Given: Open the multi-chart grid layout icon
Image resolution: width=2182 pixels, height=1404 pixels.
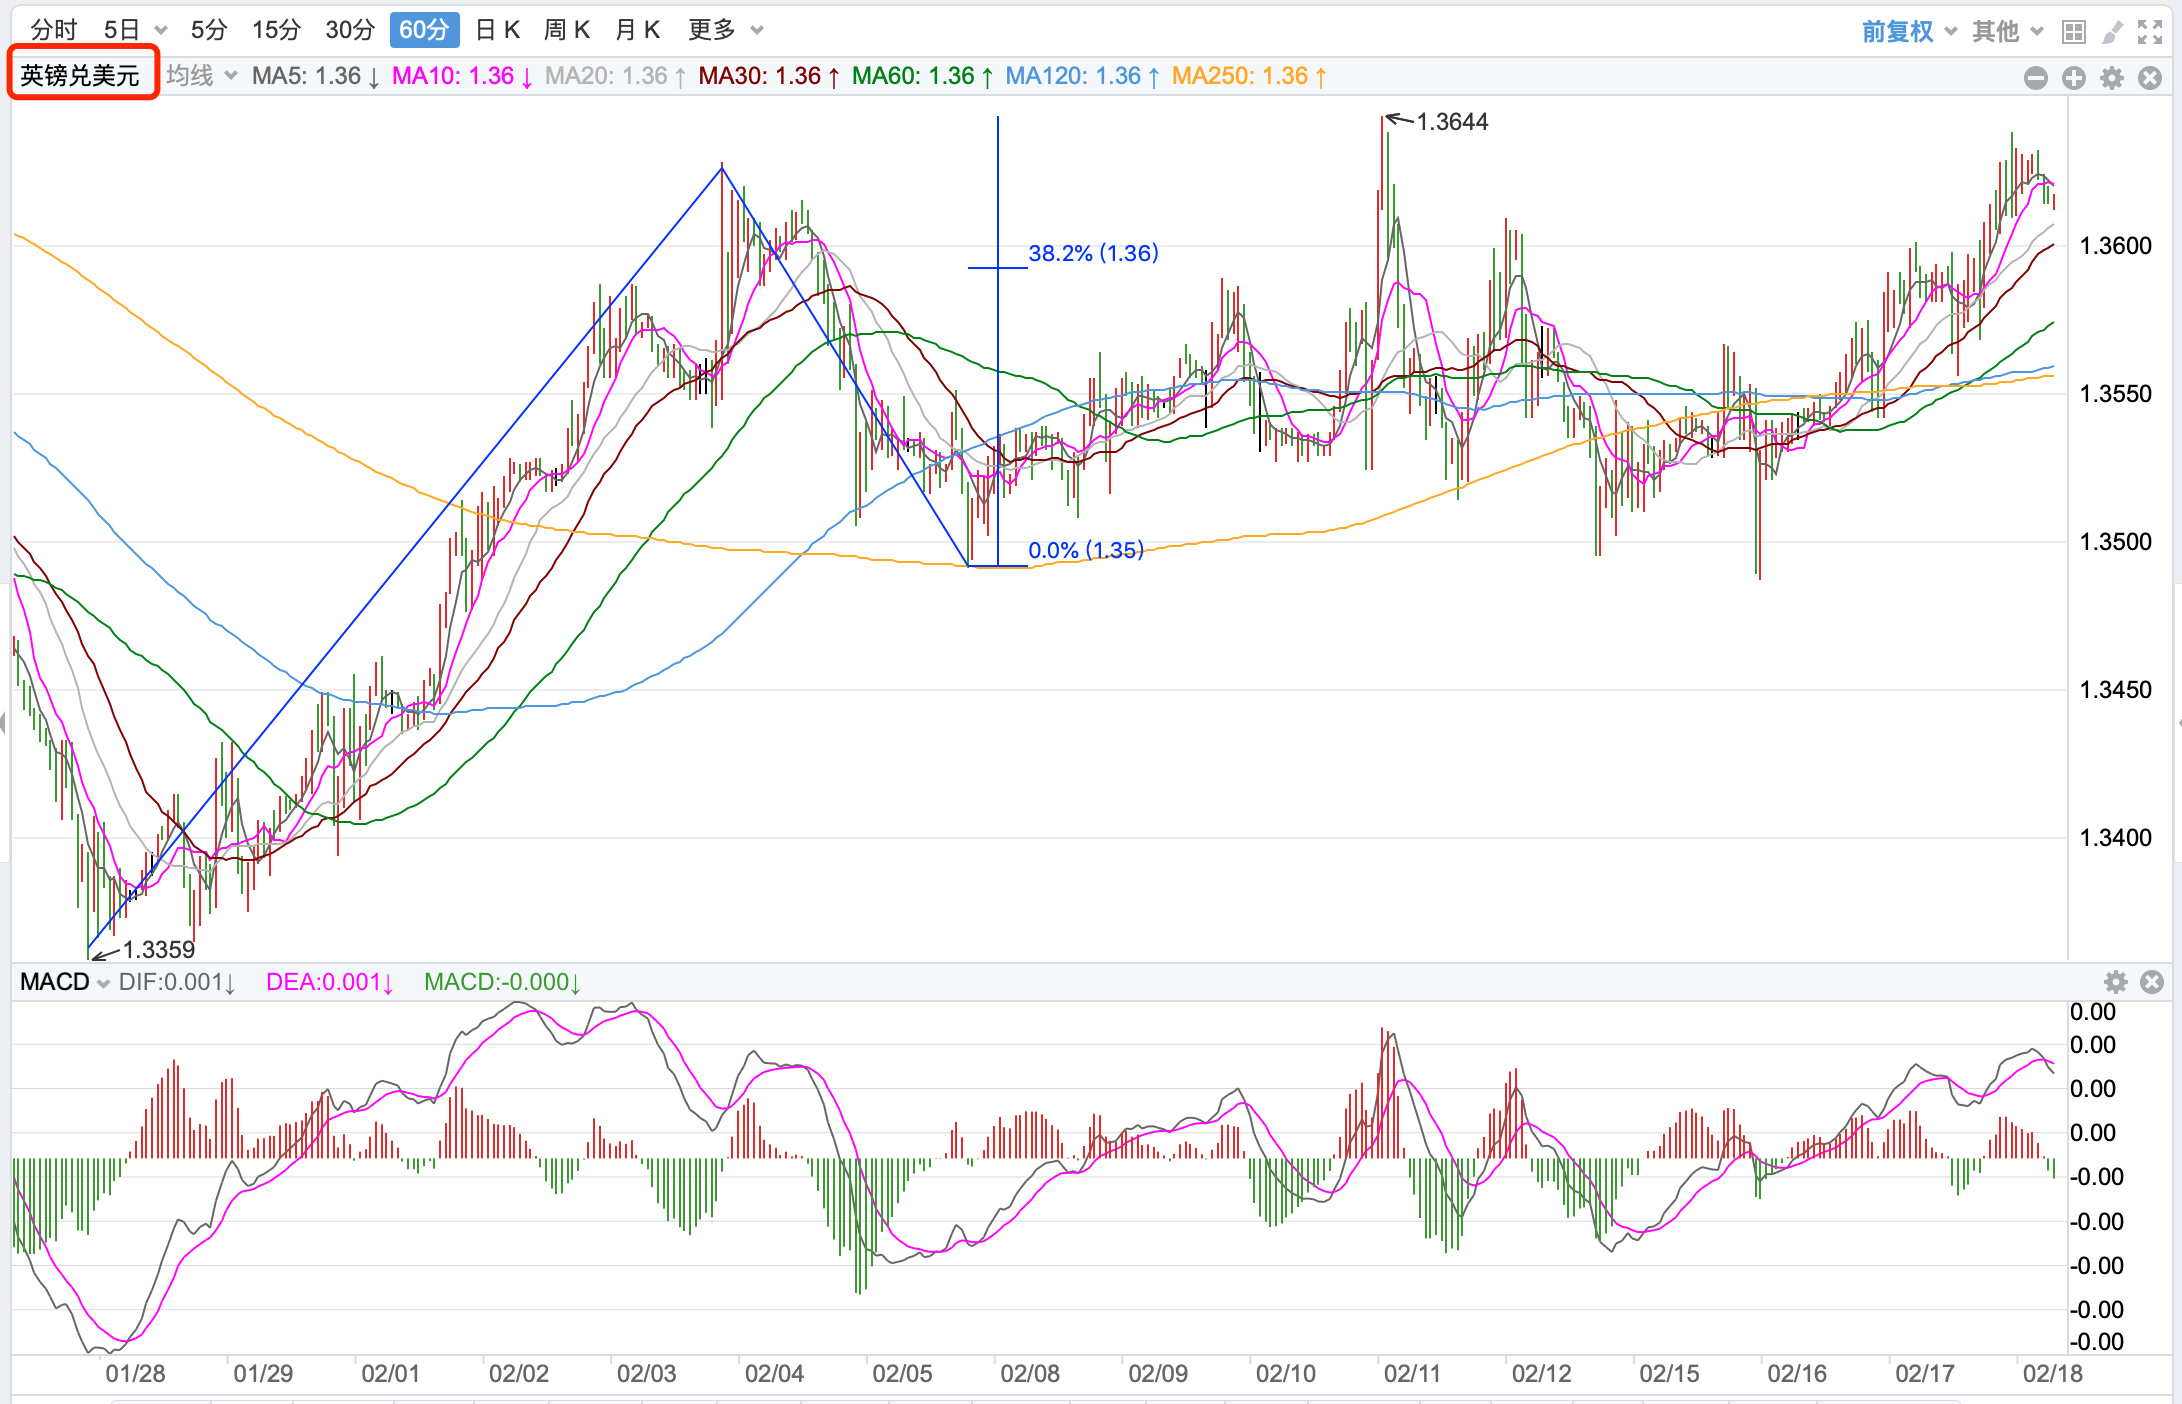Looking at the screenshot, I should coord(2073,32).
